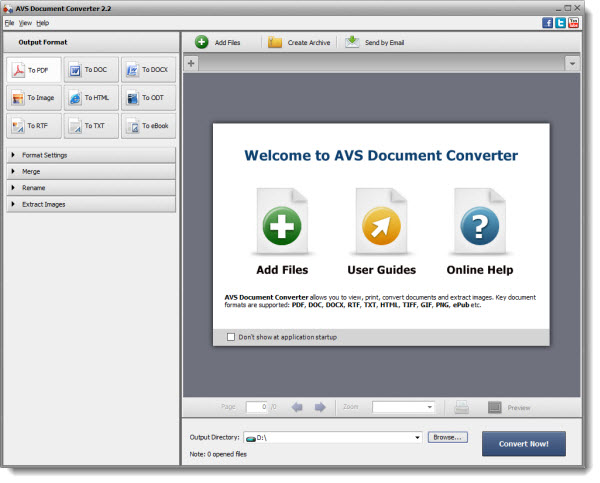This screenshot has height=483, width=600.
Task: Click the Browse... button
Action: coord(448,437)
